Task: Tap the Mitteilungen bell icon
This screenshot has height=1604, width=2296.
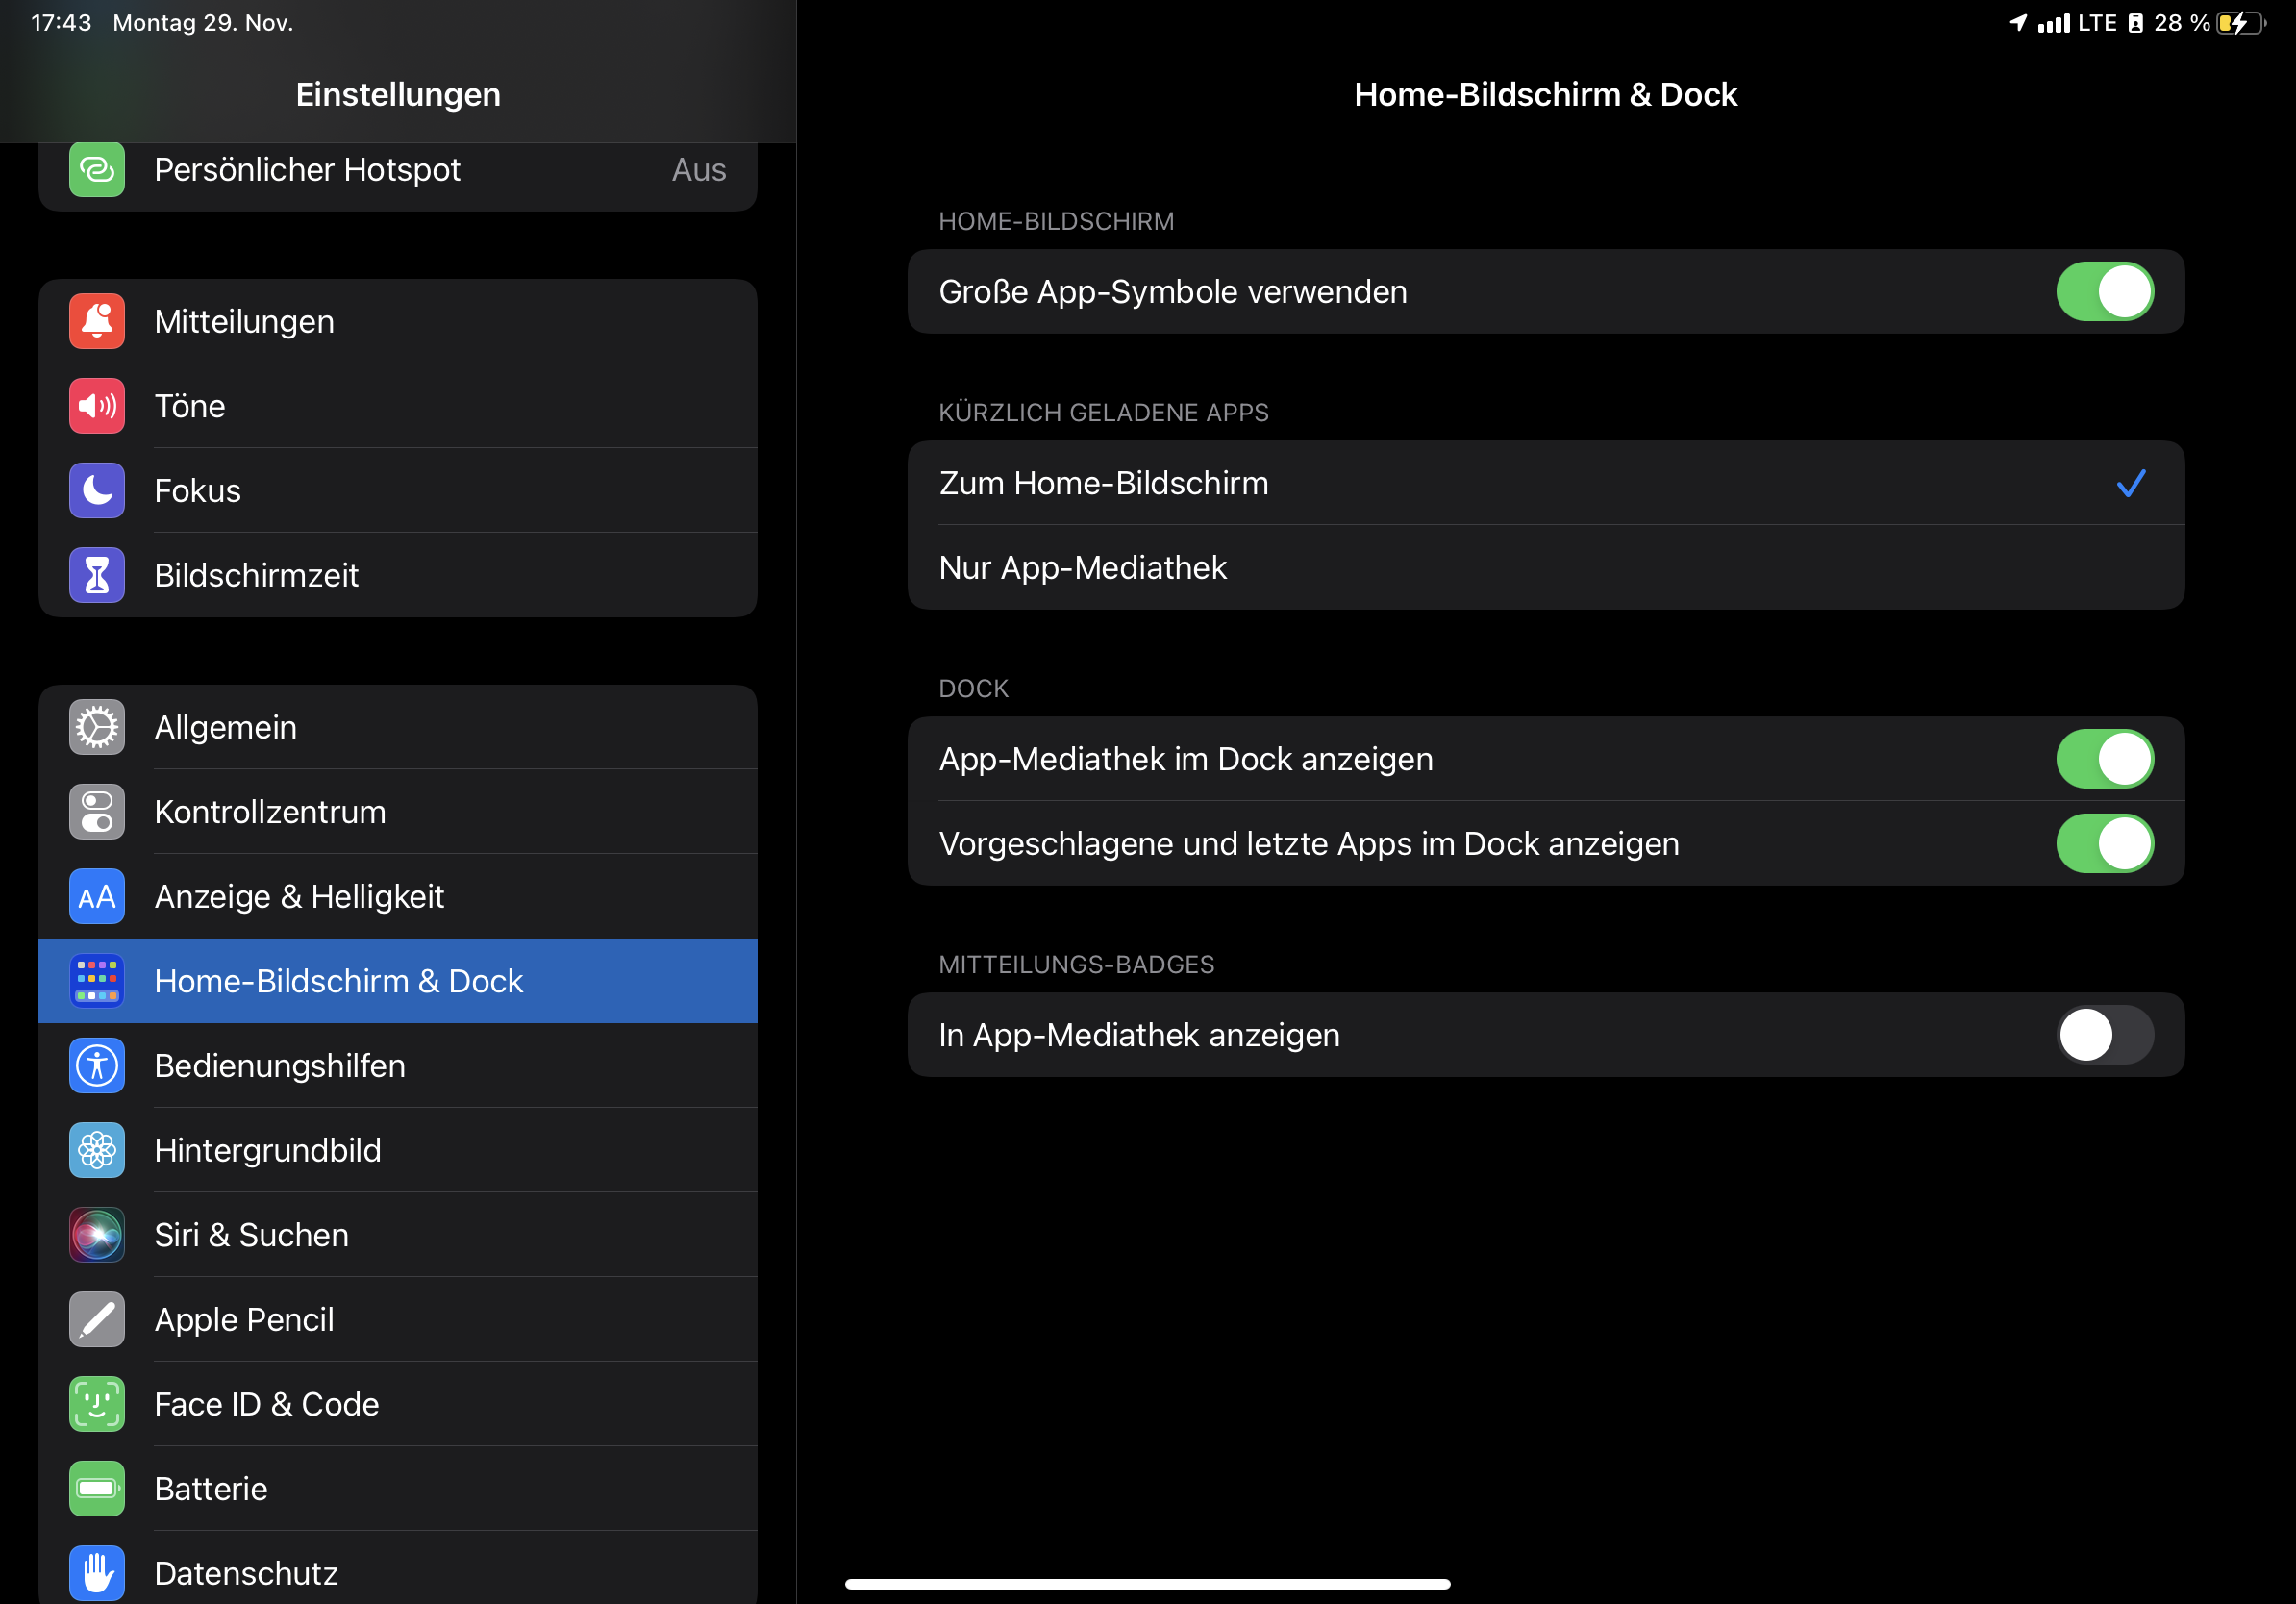Action: (x=97, y=321)
